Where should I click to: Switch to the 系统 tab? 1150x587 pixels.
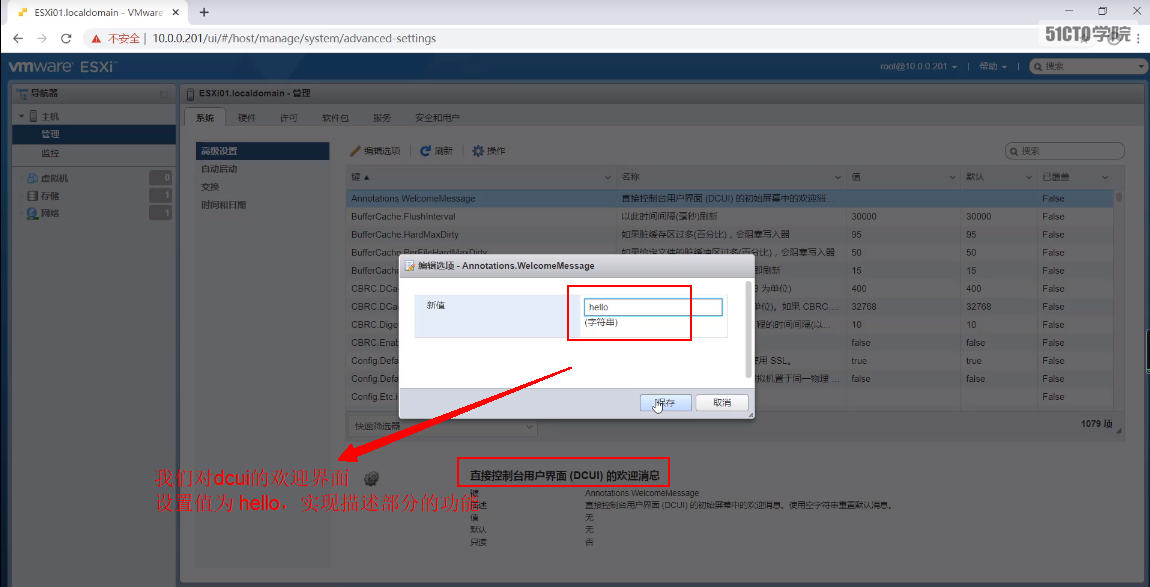click(205, 117)
